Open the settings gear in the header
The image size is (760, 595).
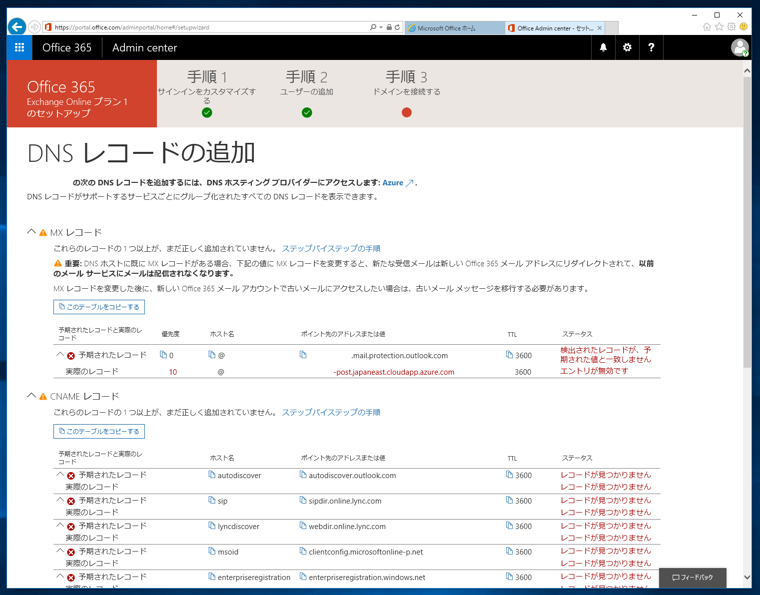[x=627, y=47]
